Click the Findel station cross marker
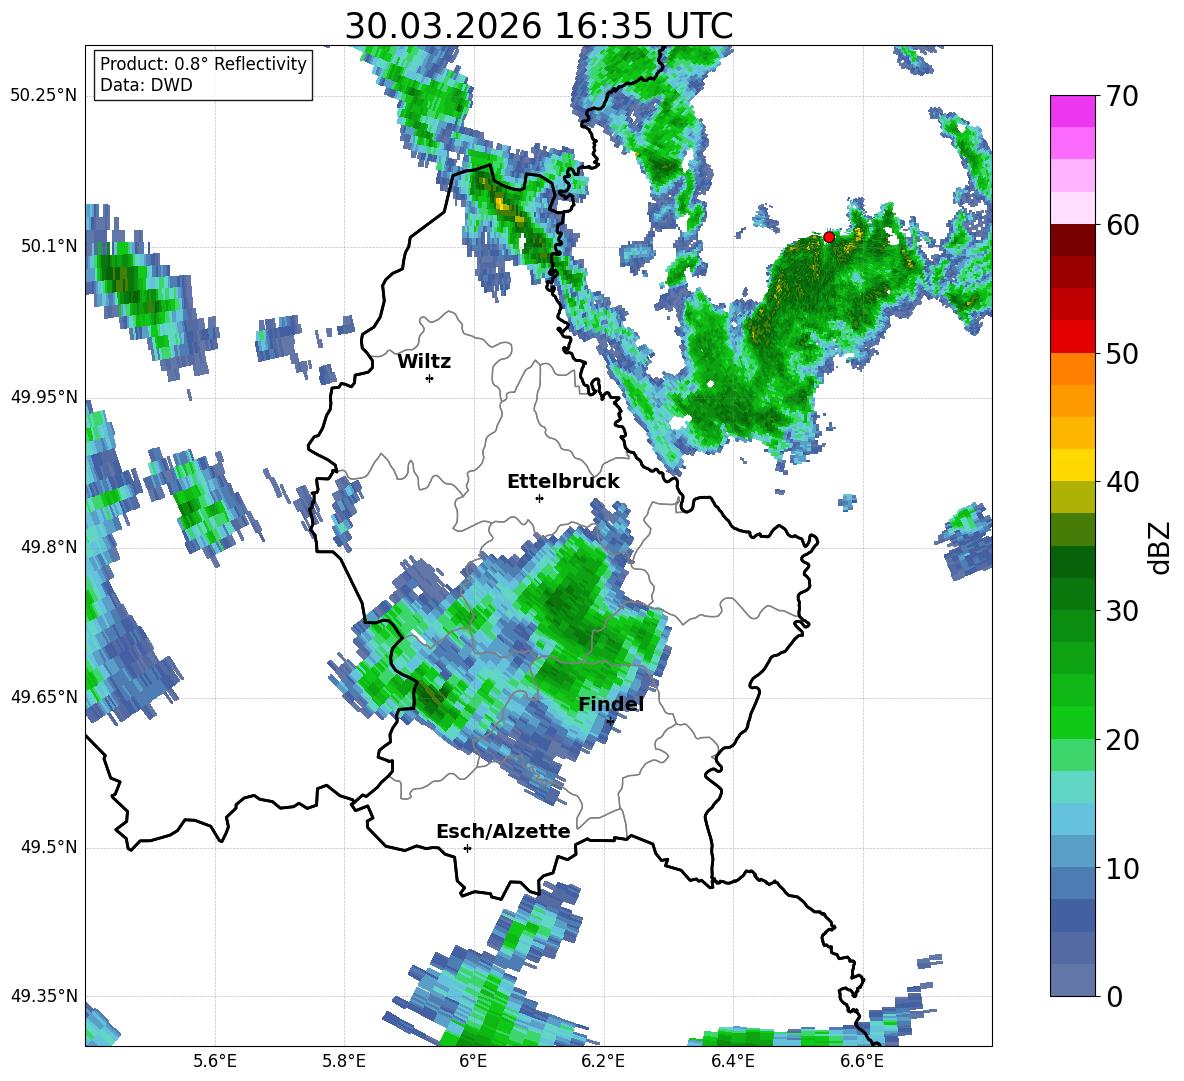The height and width of the screenshot is (1081, 1184). 610,722
